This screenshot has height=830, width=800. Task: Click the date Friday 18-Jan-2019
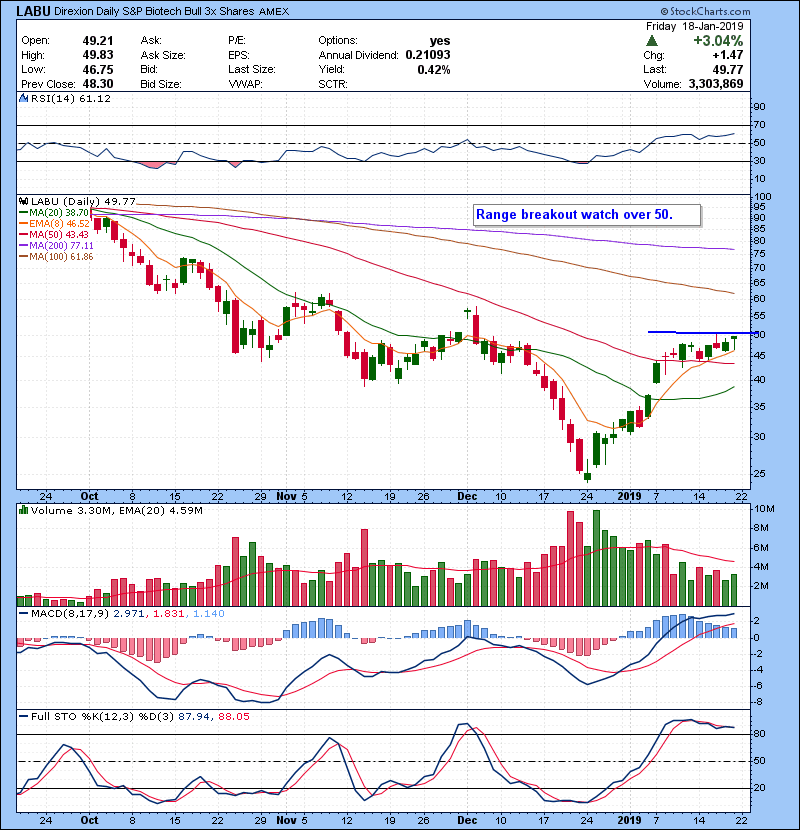tap(694, 26)
